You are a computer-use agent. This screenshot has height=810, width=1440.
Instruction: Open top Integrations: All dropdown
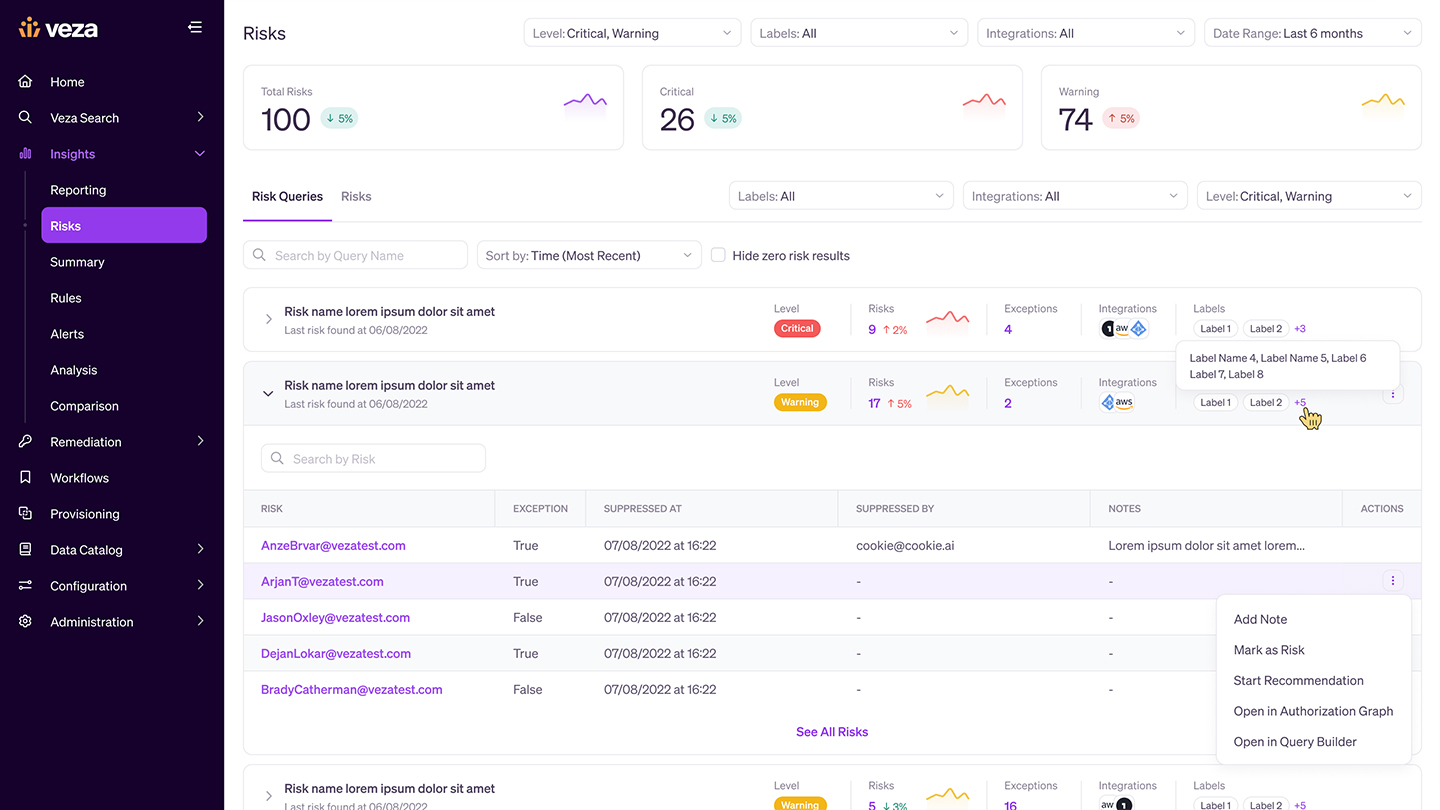click(x=1086, y=33)
